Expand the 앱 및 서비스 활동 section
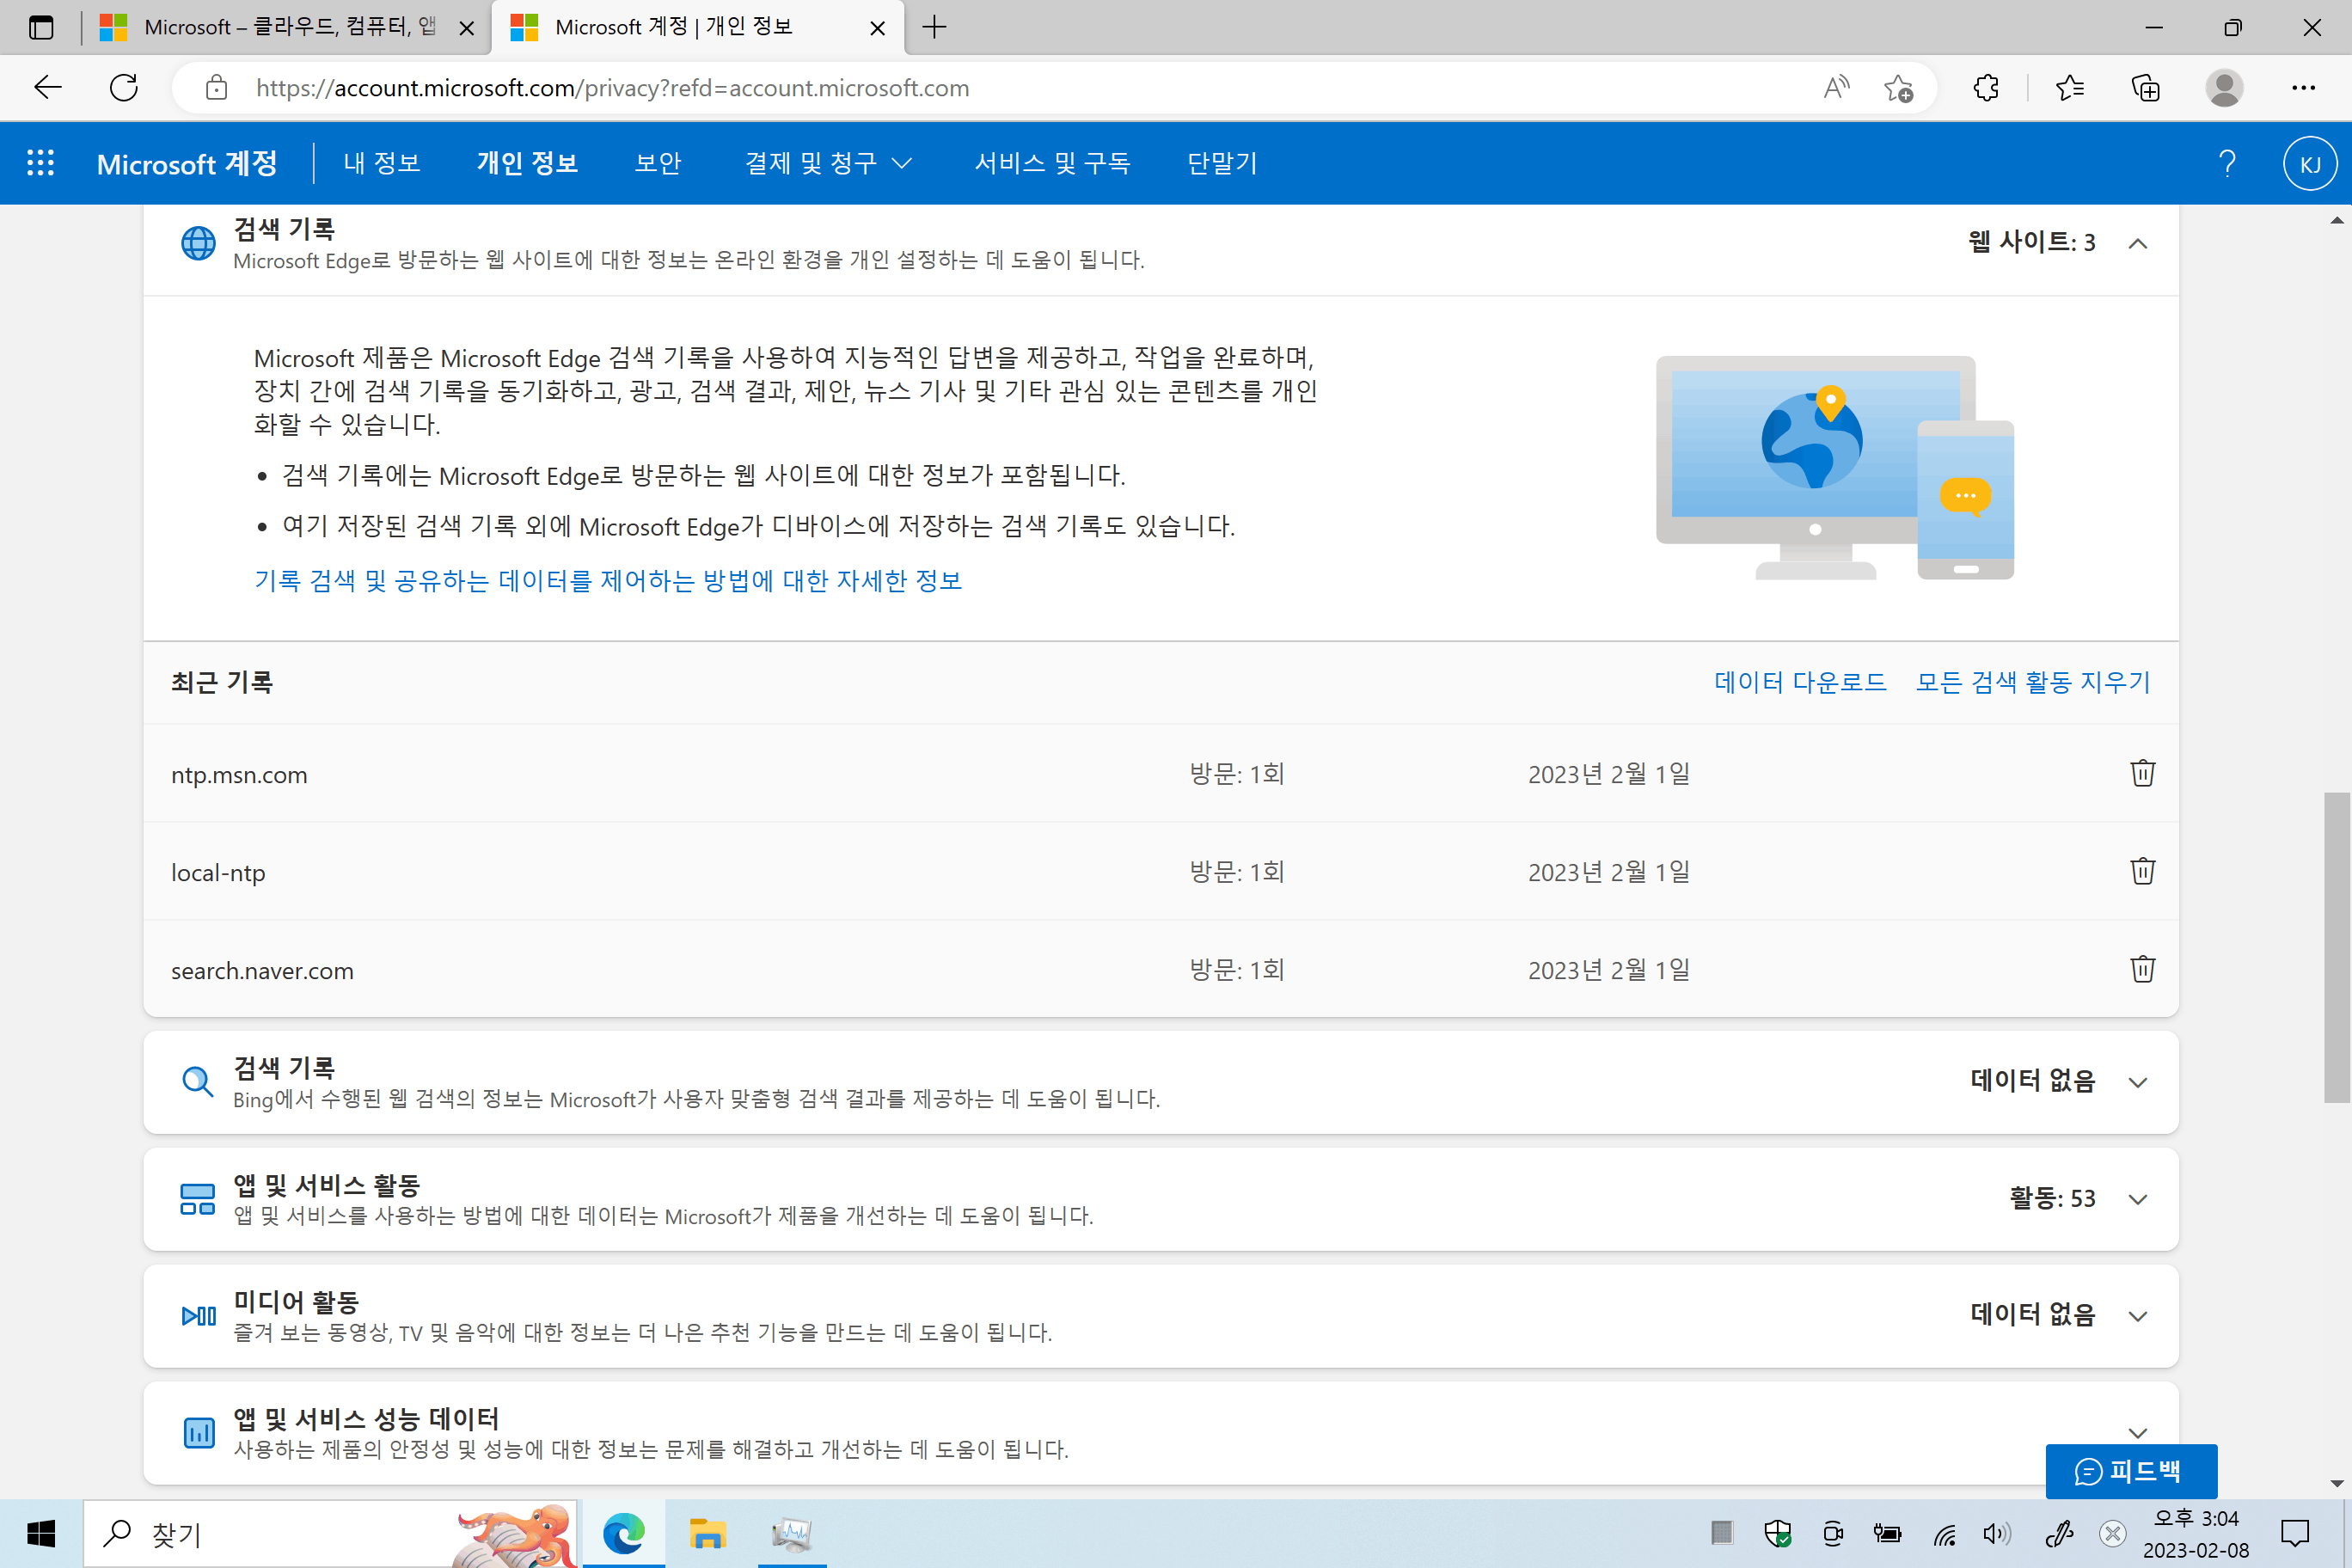The width and height of the screenshot is (2352, 1568). pos(2138,1199)
